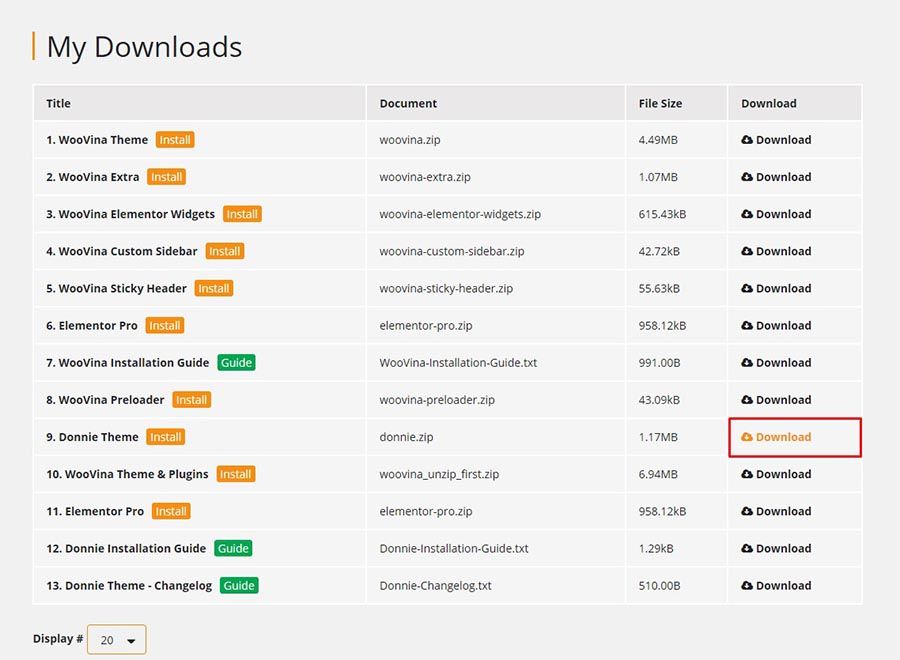Click Install badge beside WooVina Theme & Plugins
The image size is (900, 660).
pyautogui.click(x=236, y=474)
